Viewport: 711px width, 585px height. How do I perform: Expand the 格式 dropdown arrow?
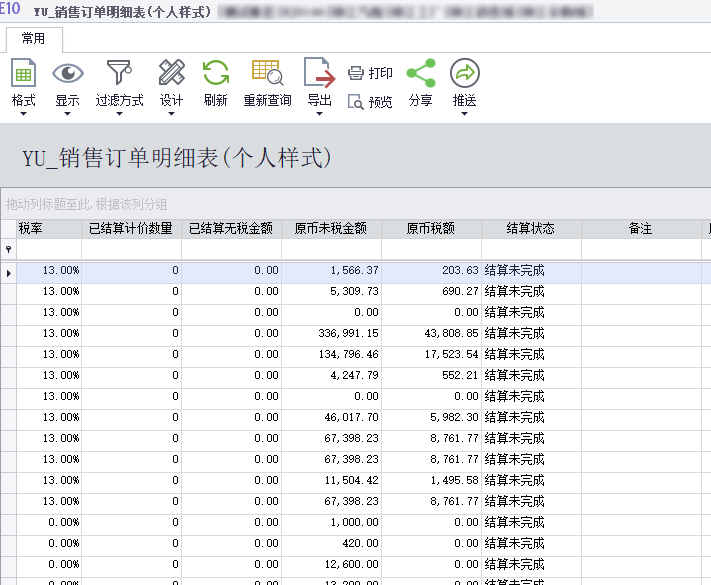pyautogui.click(x=23, y=114)
